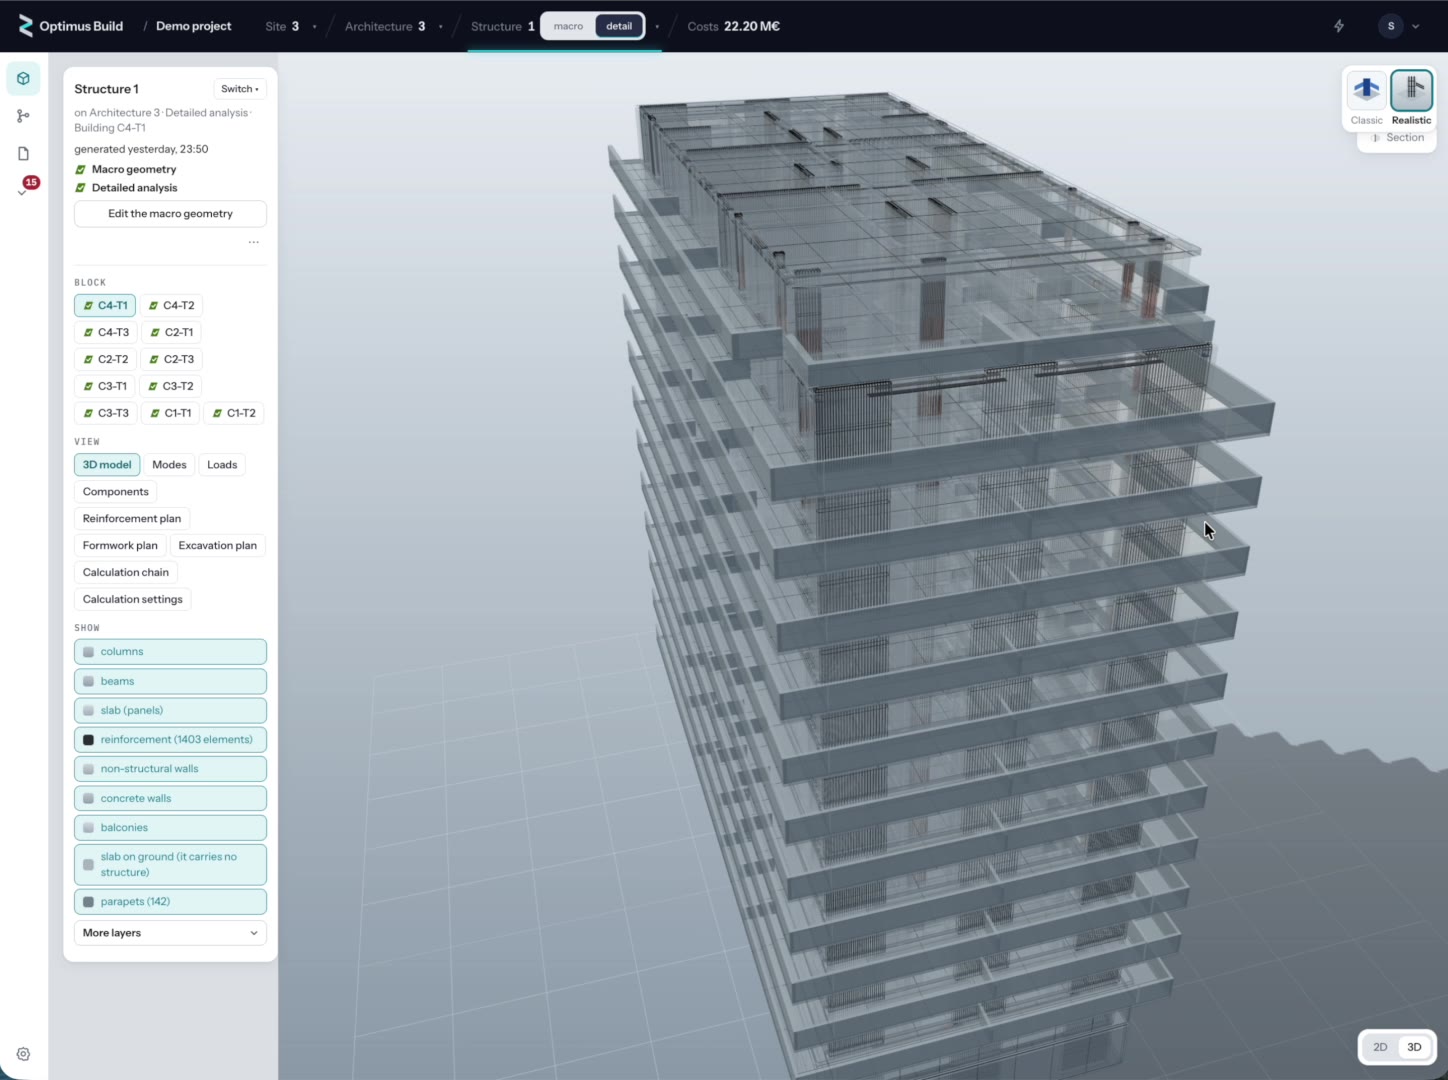Expand the More layers dropdown
This screenshot has height=1080, width=1448.
pyautogui.click(x=170, y=933)
